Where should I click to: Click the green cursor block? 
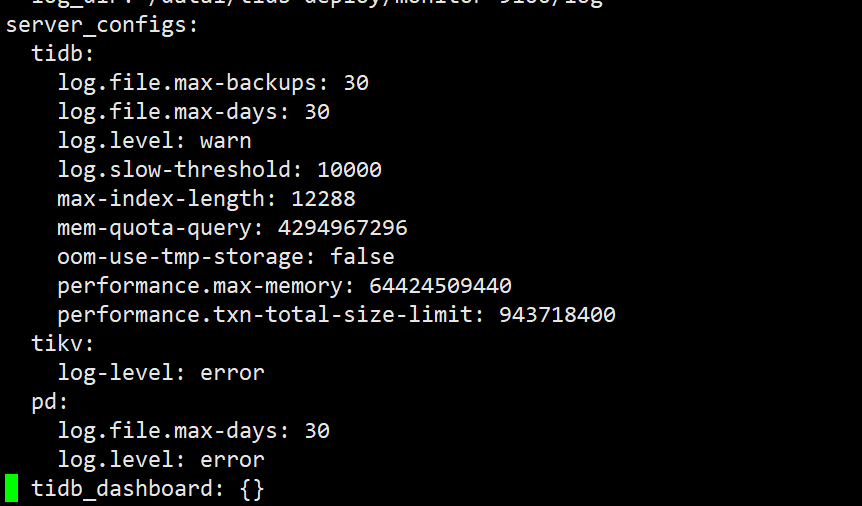(11, 488)
